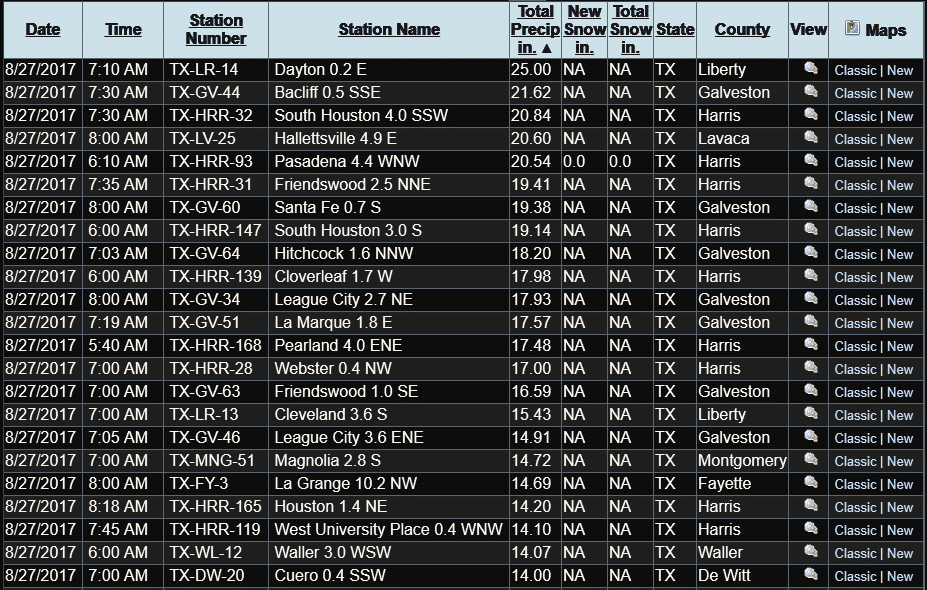The image size is (927, 590).
Task: Sort table by County header
Action: coord(742,30)
